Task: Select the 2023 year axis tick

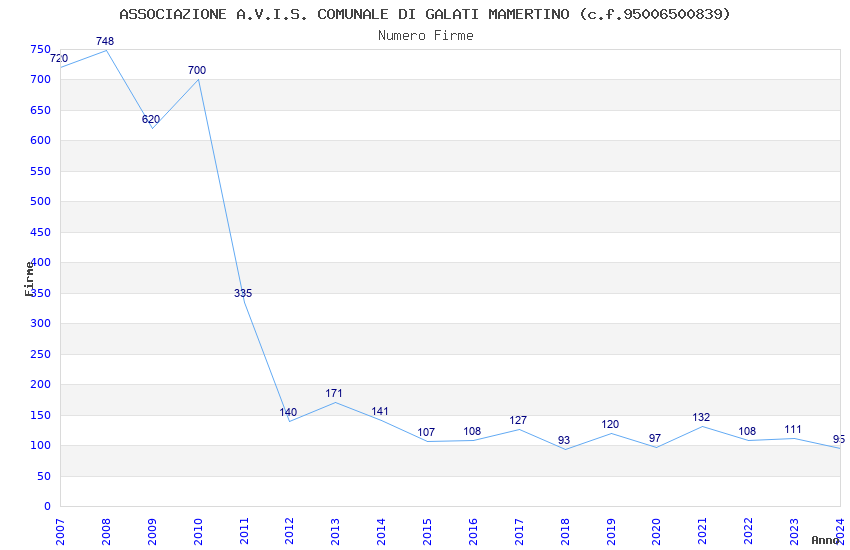Action: tap(794, 531)
